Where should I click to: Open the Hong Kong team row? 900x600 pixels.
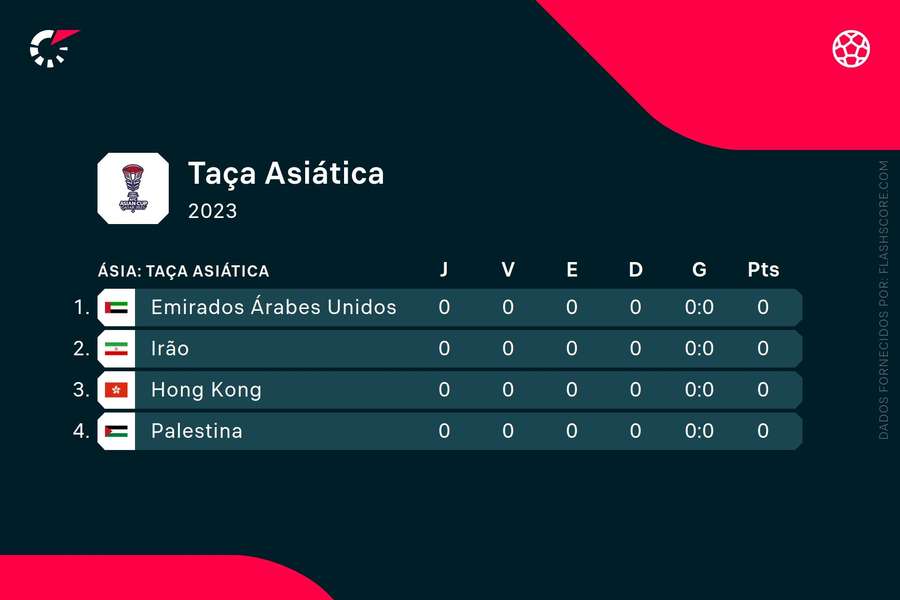coord(449,390)
